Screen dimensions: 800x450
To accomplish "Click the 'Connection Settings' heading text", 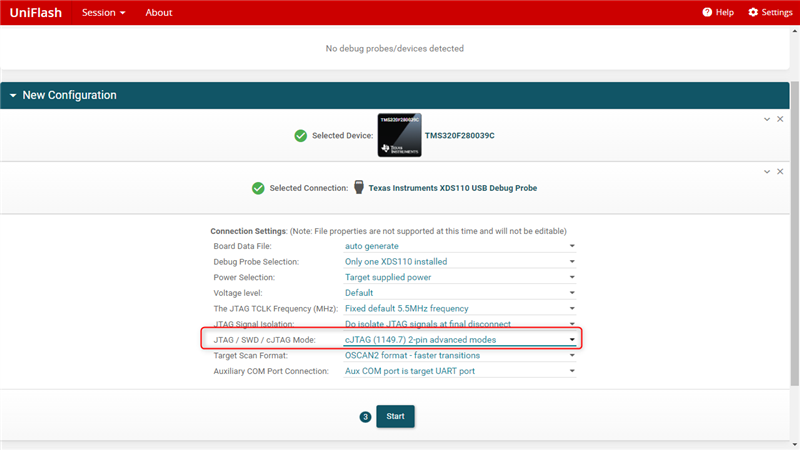I will (x=248, y=231).
